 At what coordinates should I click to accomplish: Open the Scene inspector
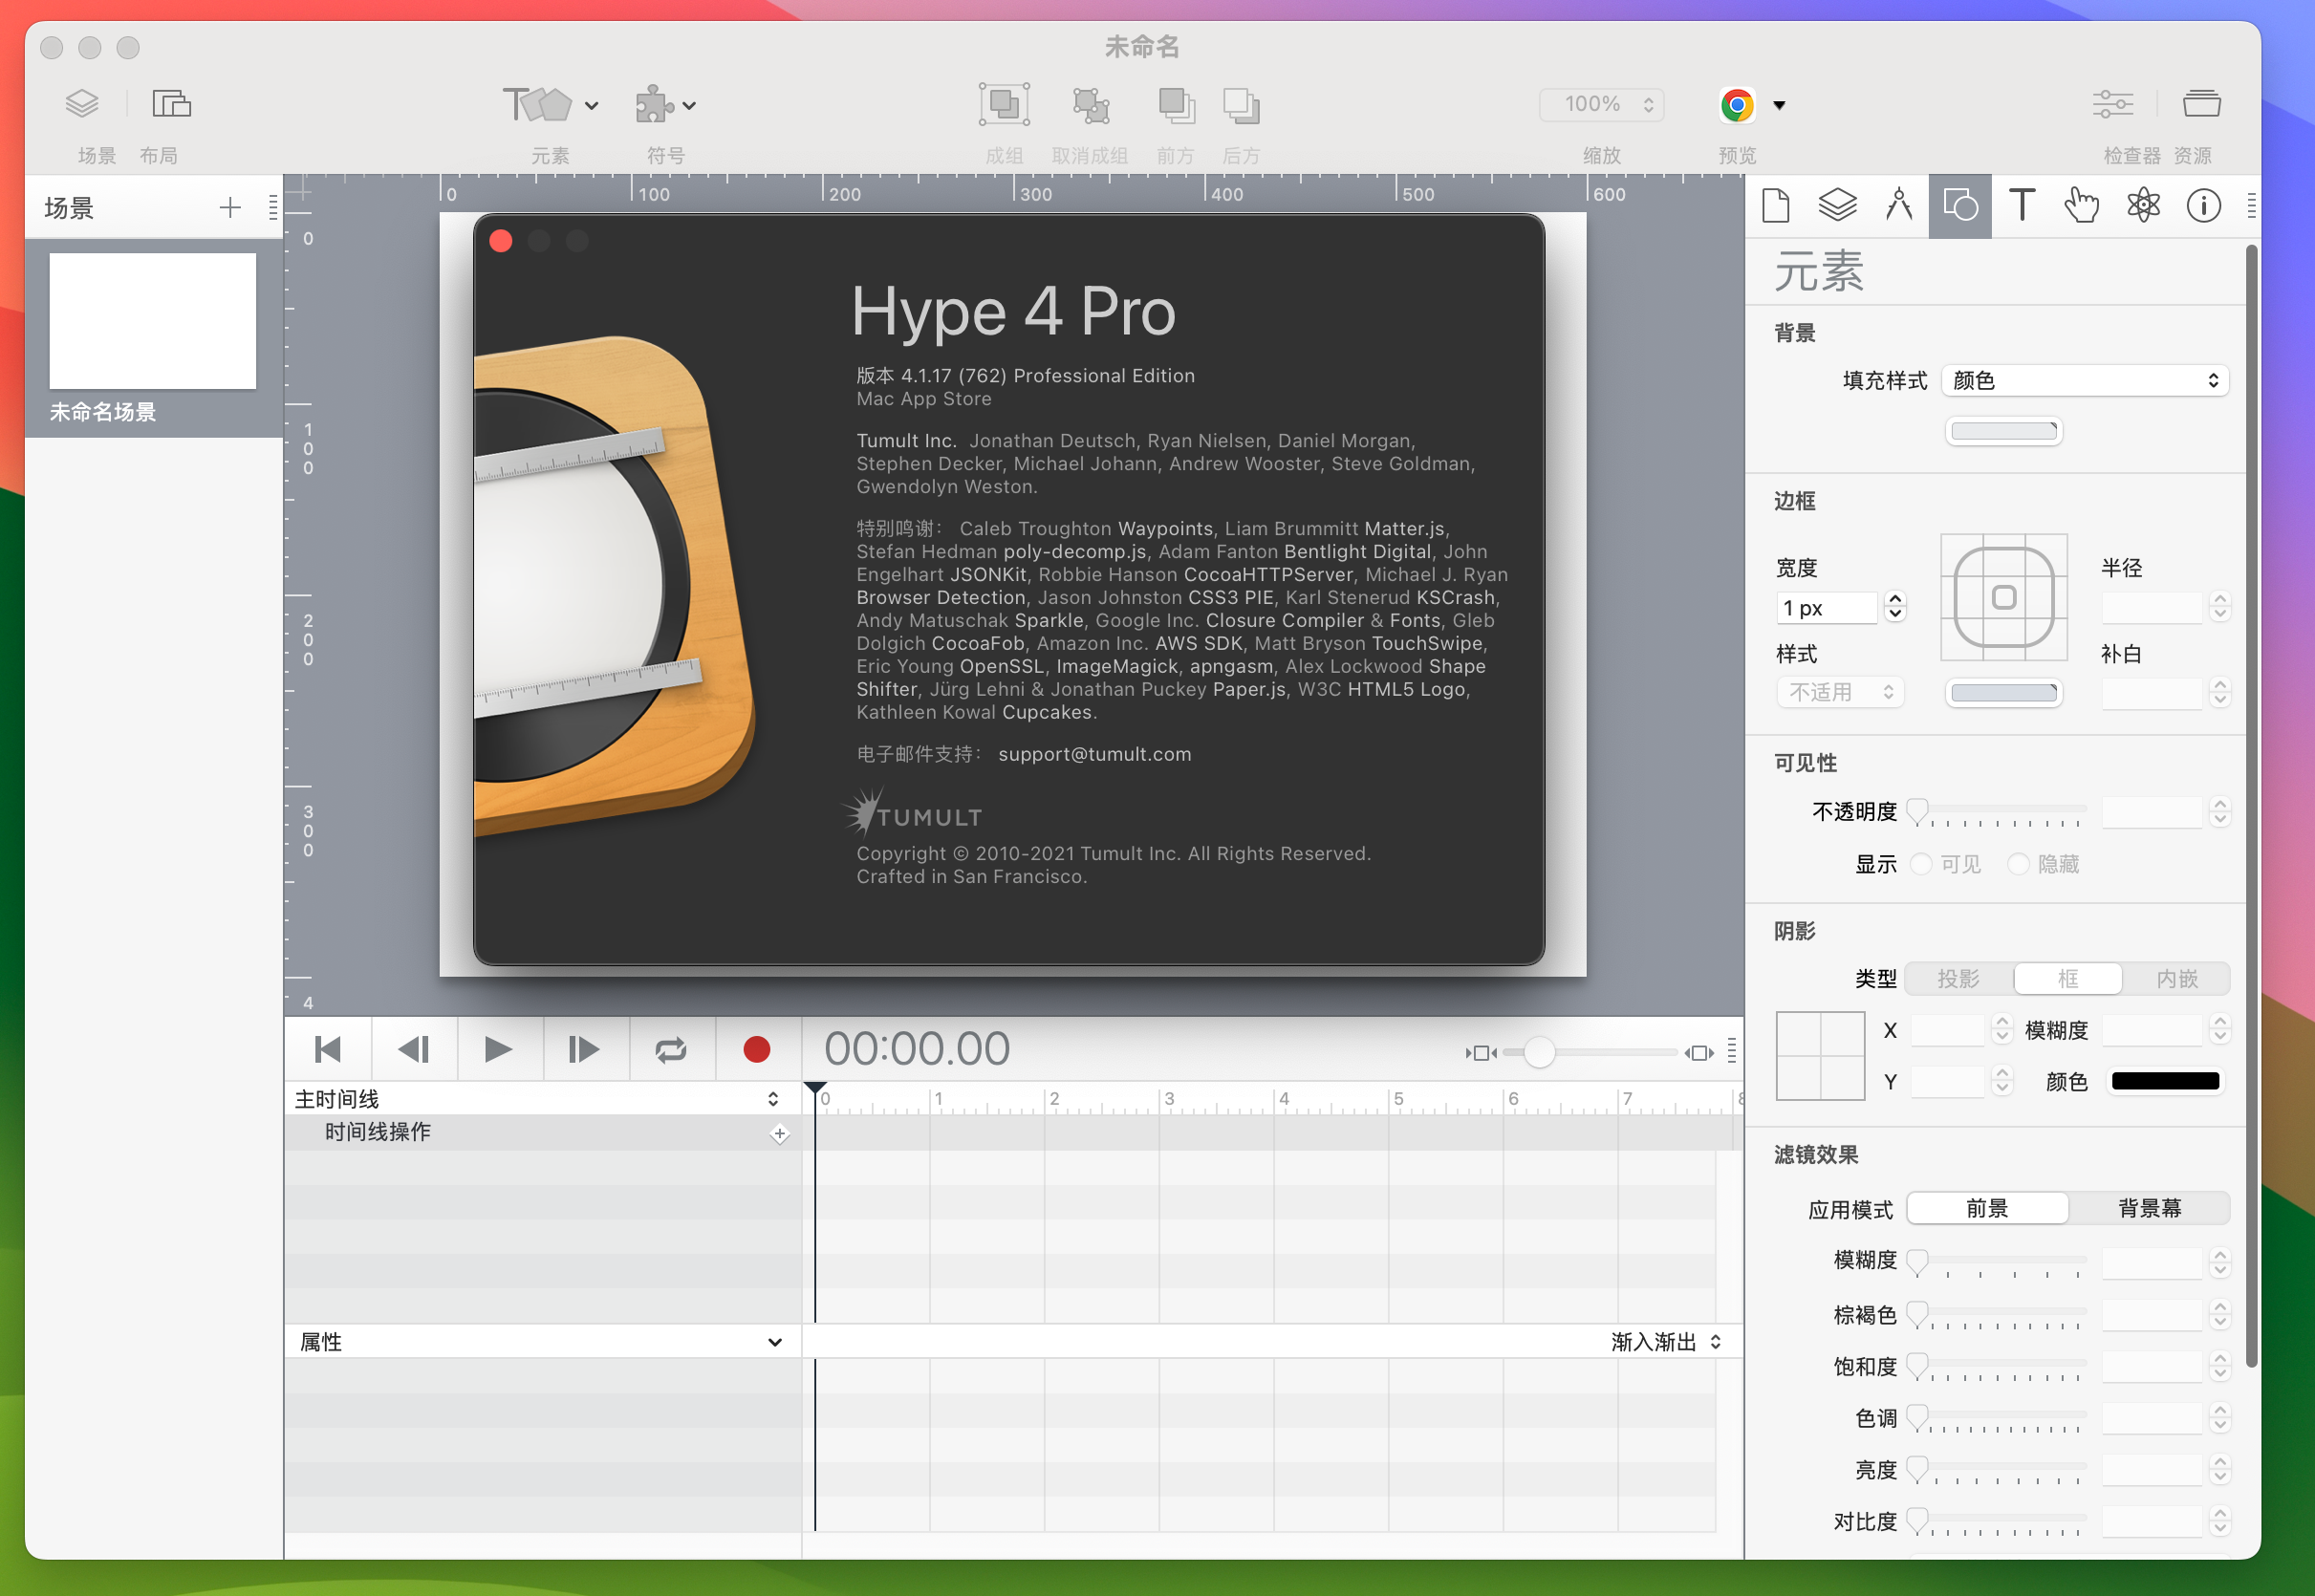pos(1837,205)
